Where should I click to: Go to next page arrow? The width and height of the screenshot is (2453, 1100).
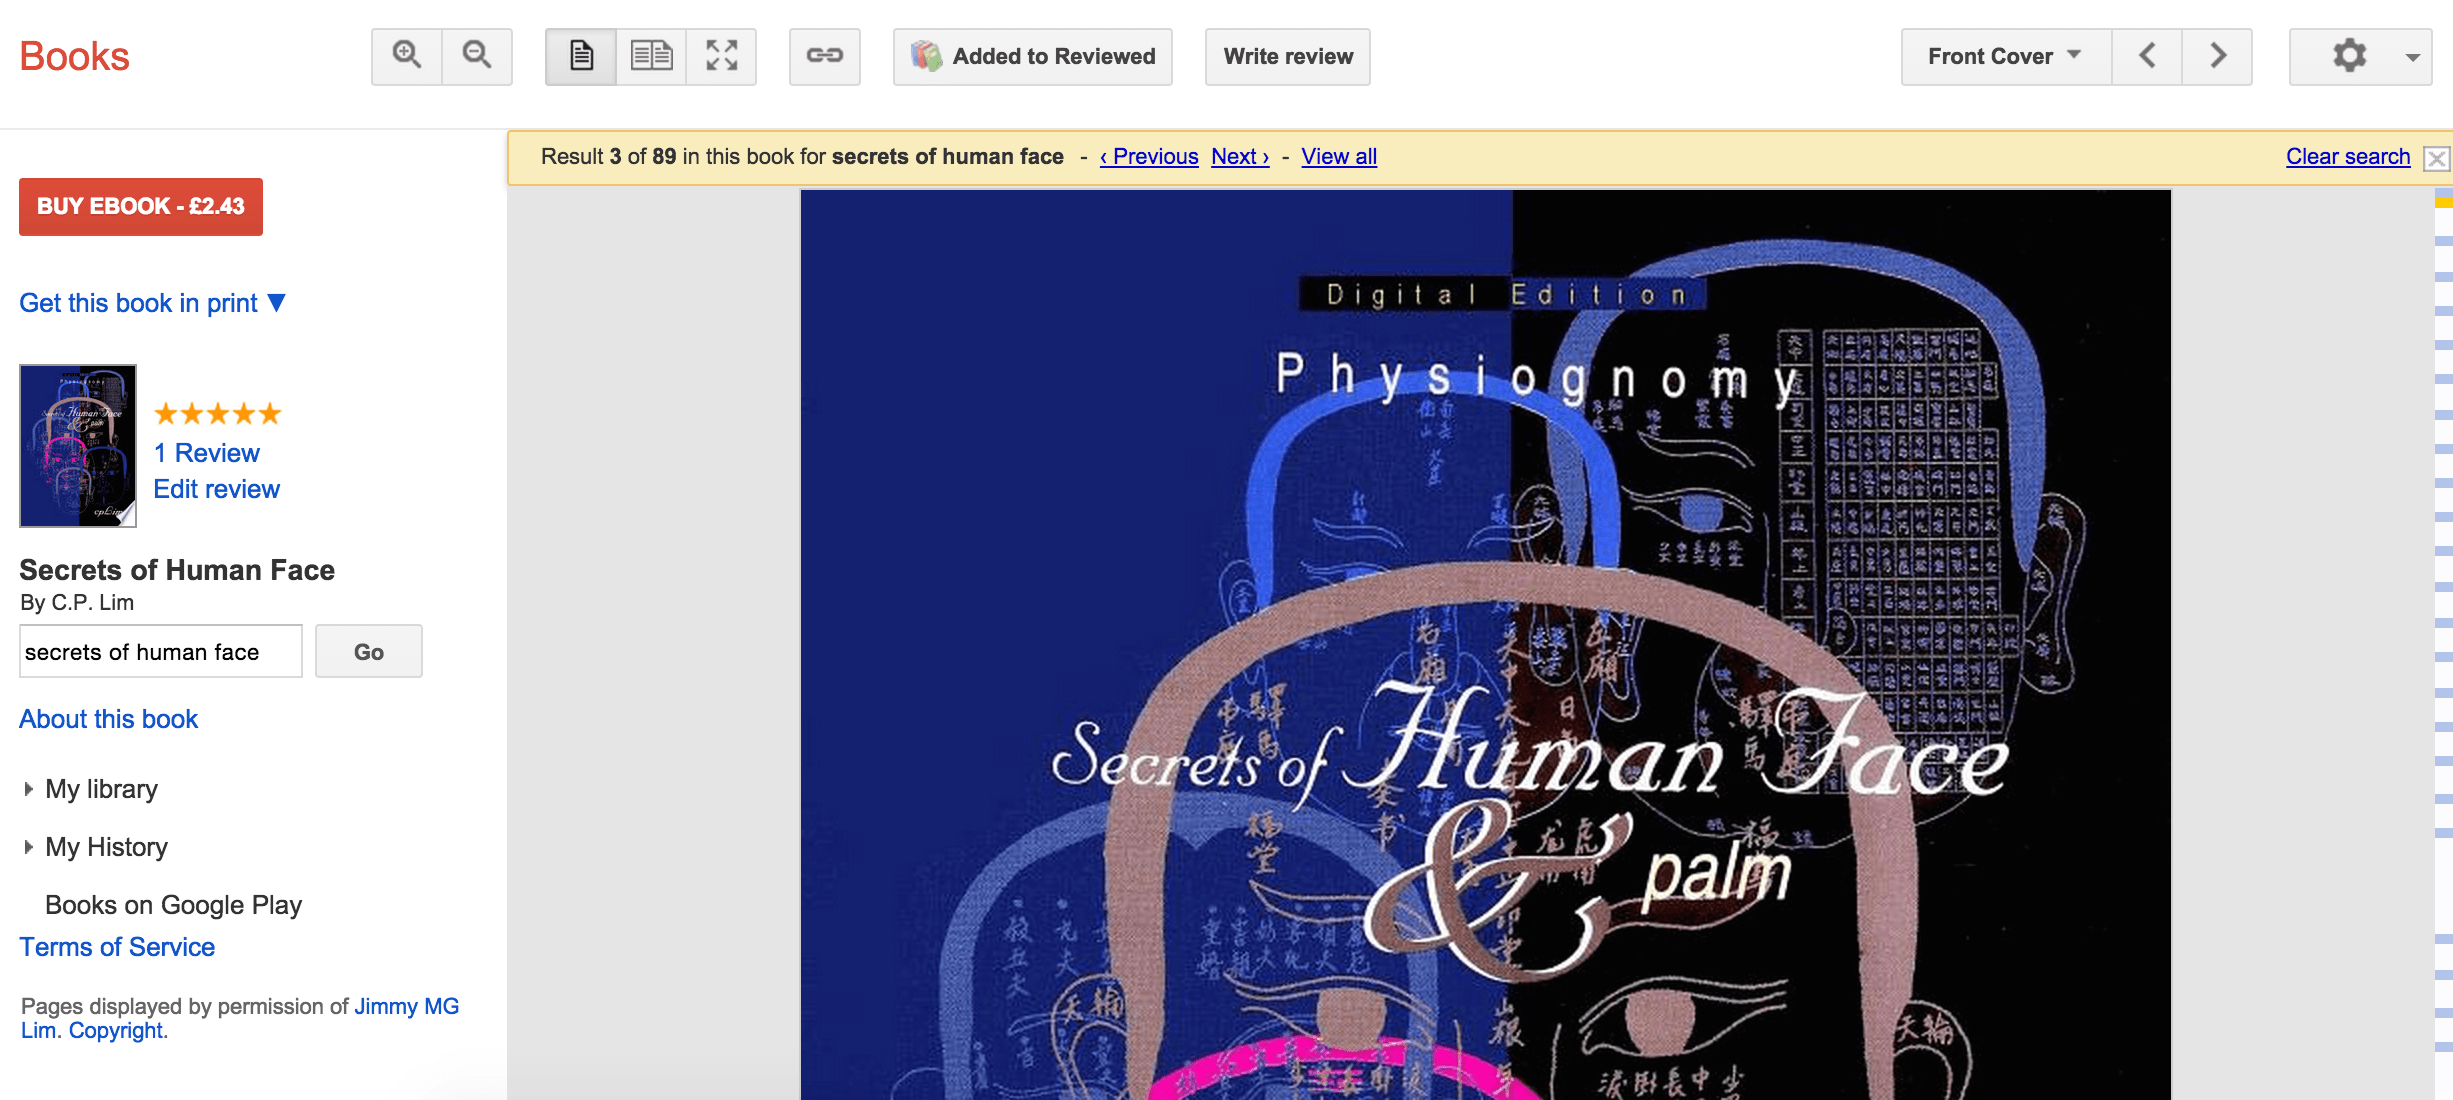click(2217, 56)
